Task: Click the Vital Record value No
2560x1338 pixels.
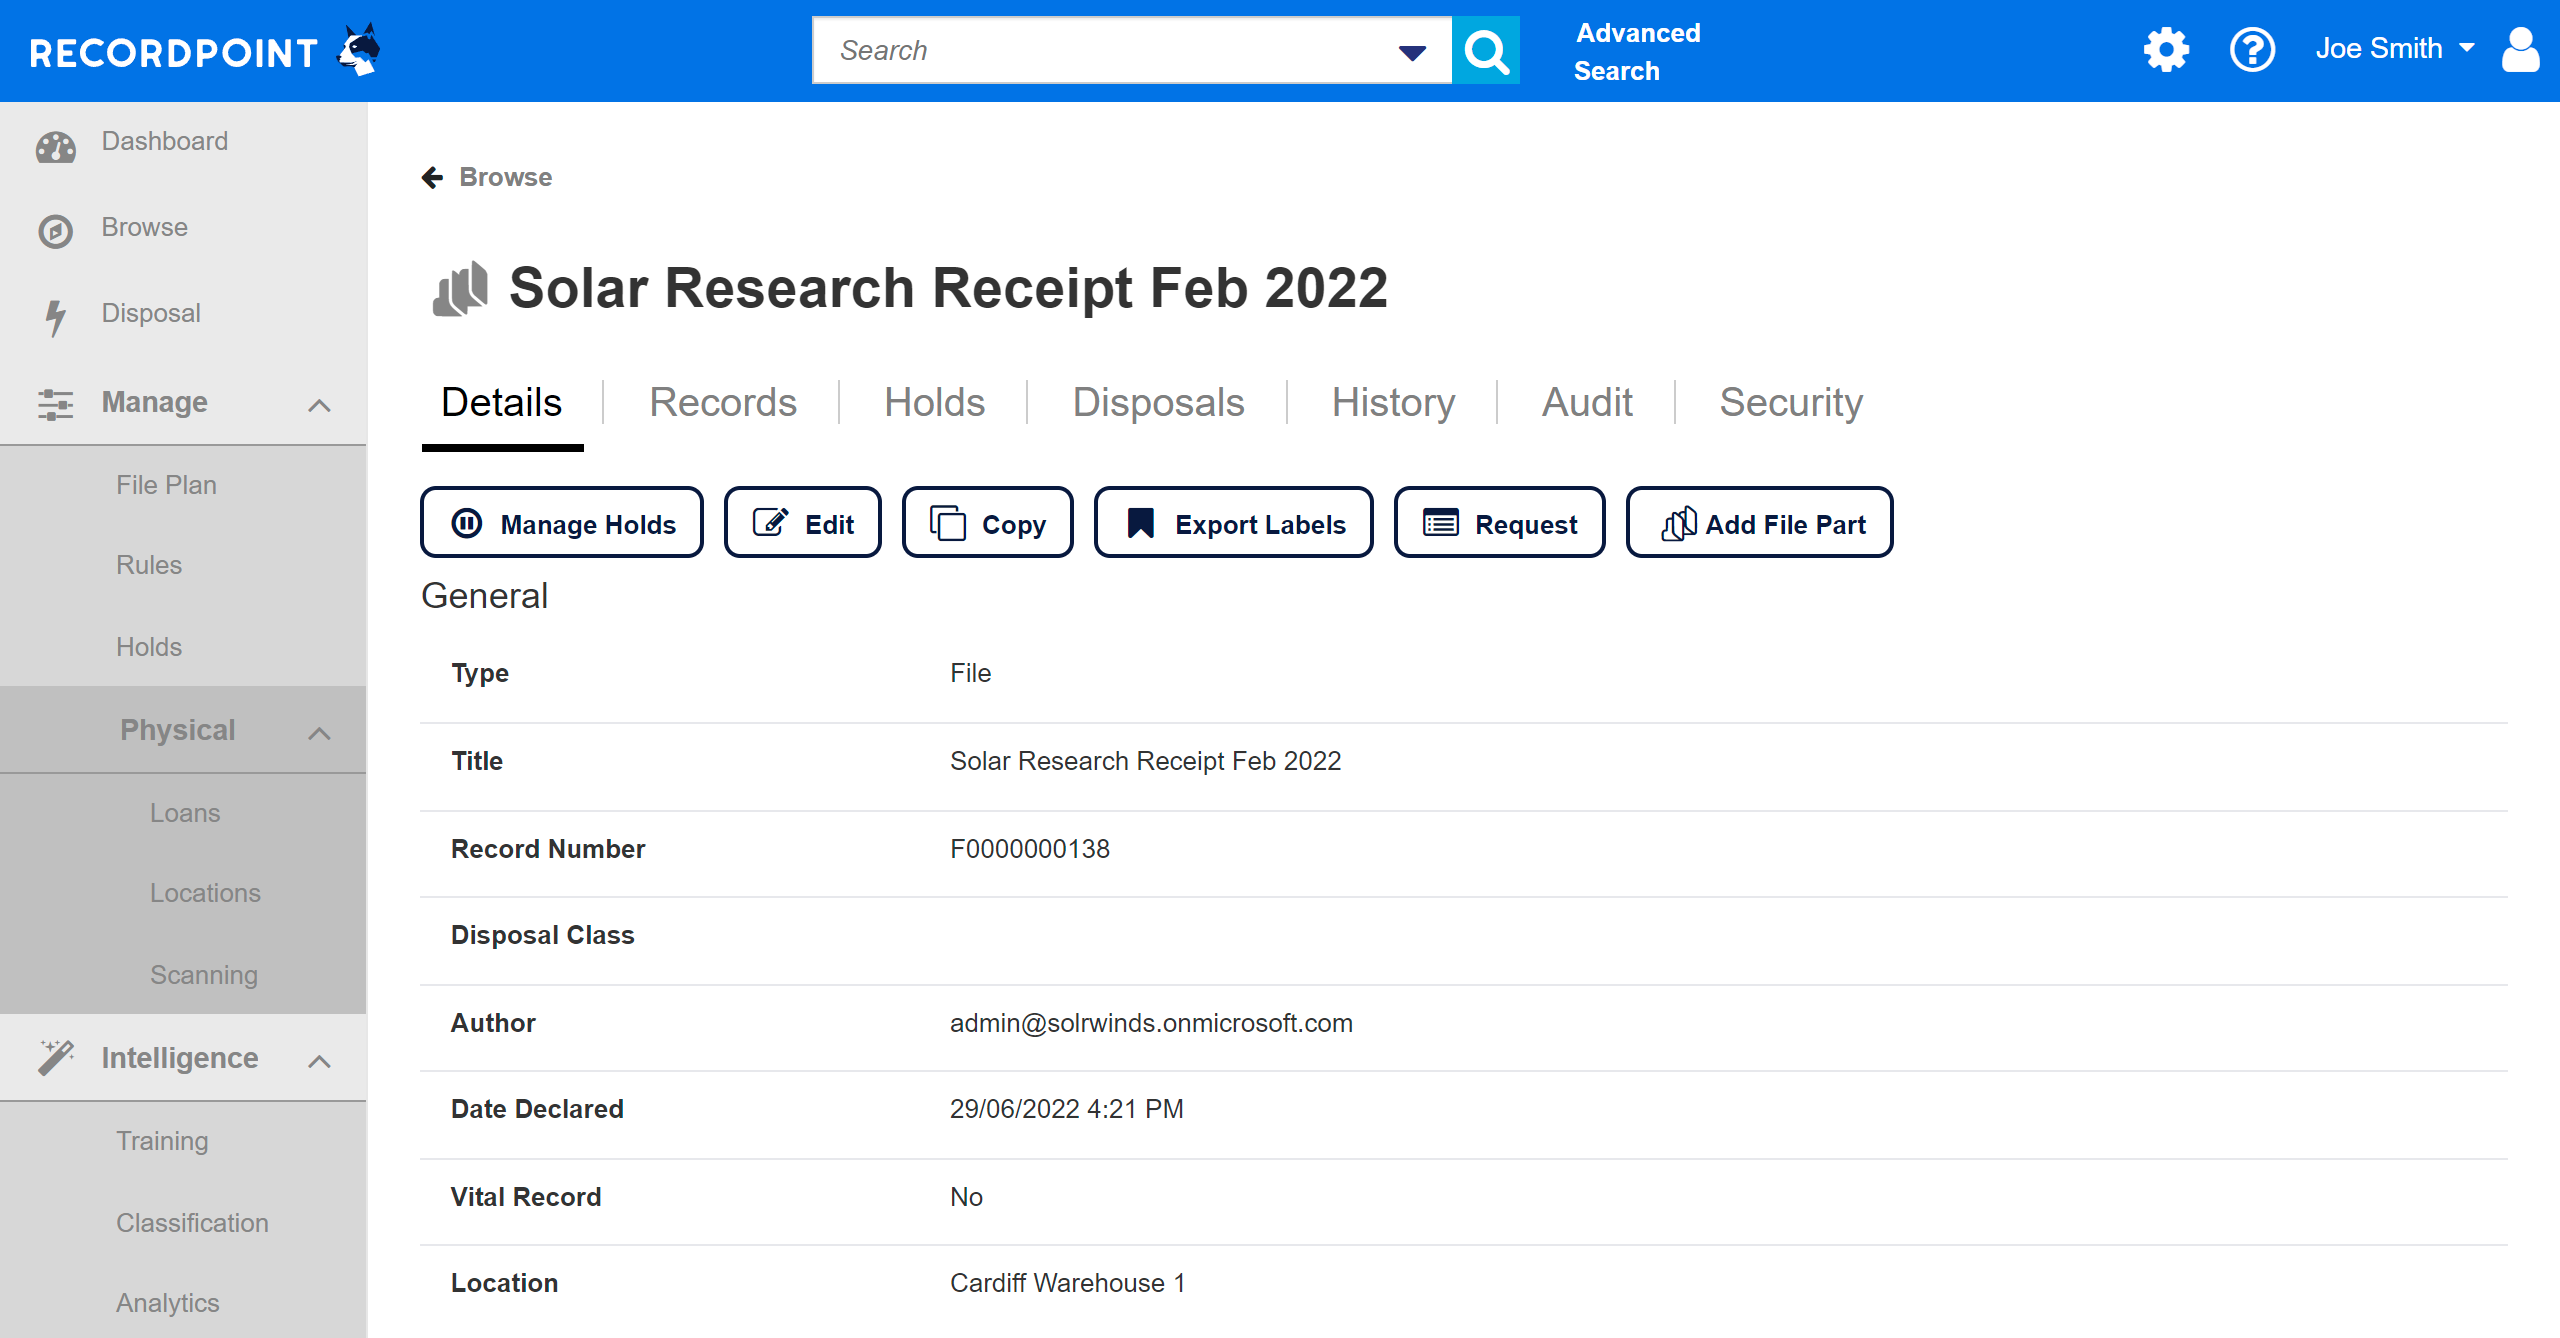Action: click(966, 1197)
